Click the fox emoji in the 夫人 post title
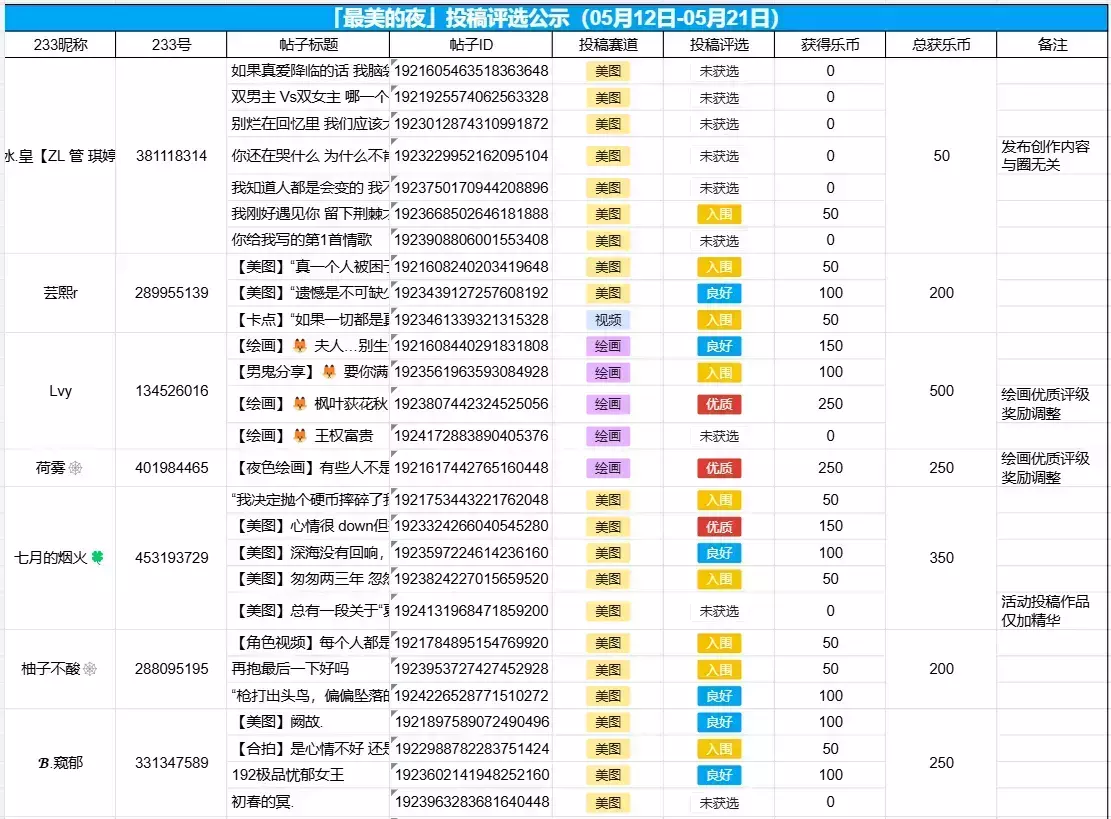 click(300, 346)
